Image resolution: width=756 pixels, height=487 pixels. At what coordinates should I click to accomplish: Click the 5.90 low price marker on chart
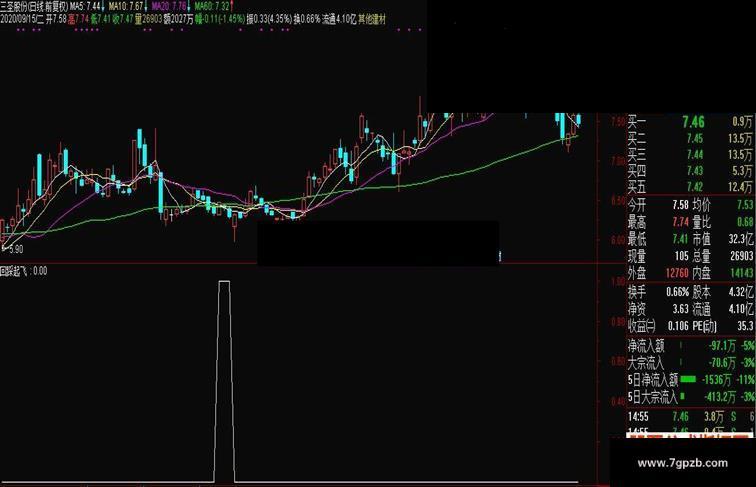click(x=15, y=249)
